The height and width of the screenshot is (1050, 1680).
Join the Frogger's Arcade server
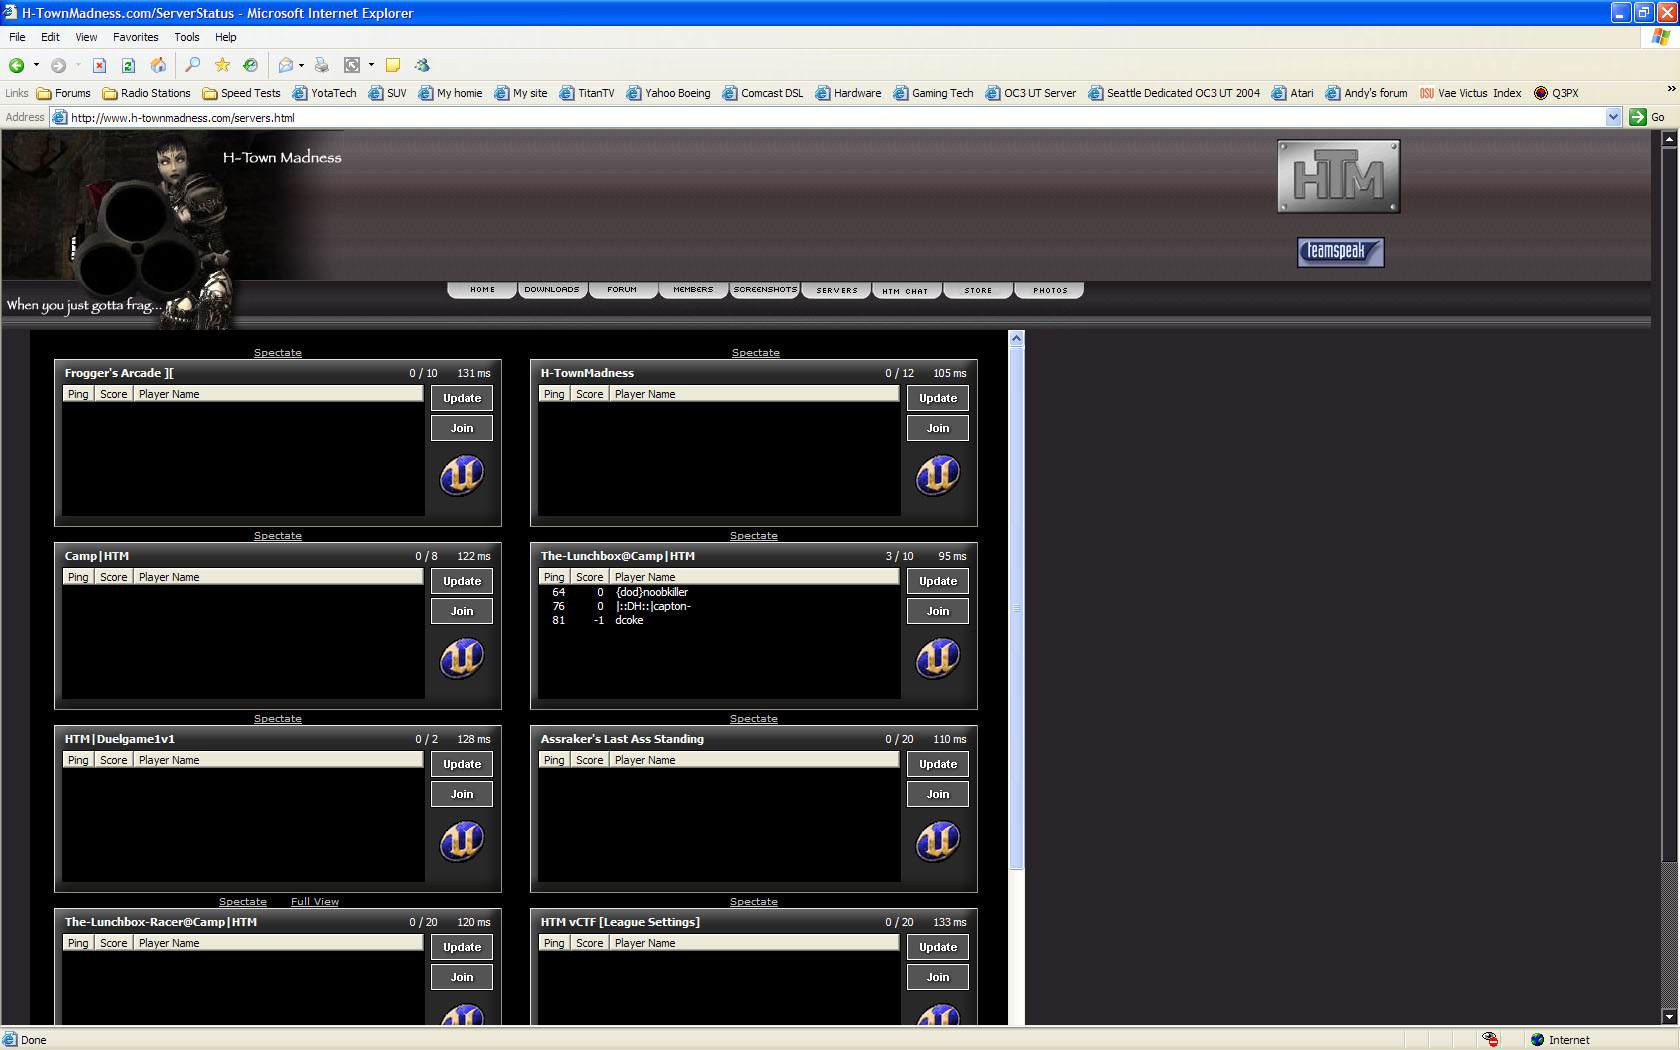[x=462, y=428]
